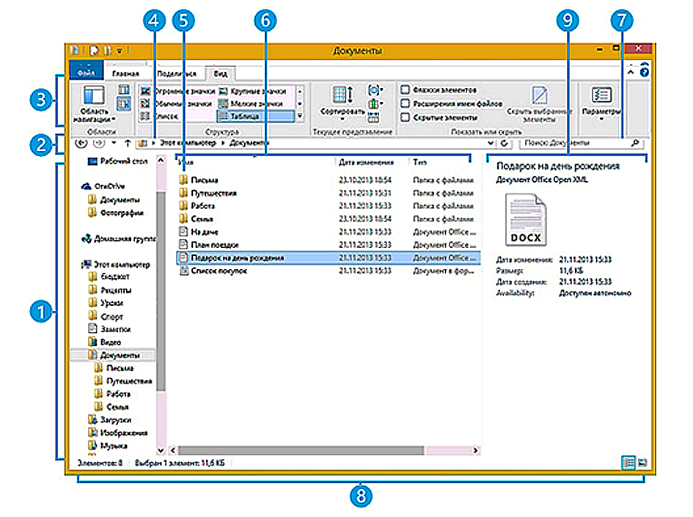
Task: Click Документы in the address breadcrumb
Action: 249,143
